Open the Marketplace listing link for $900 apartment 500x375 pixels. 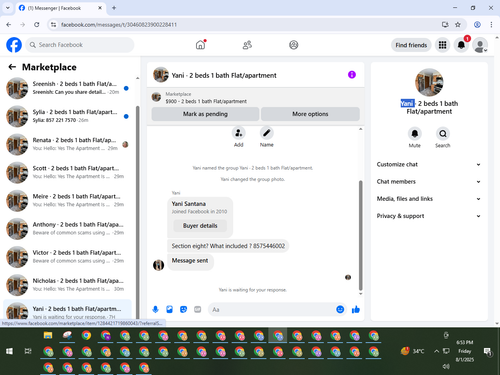(206, 101)
